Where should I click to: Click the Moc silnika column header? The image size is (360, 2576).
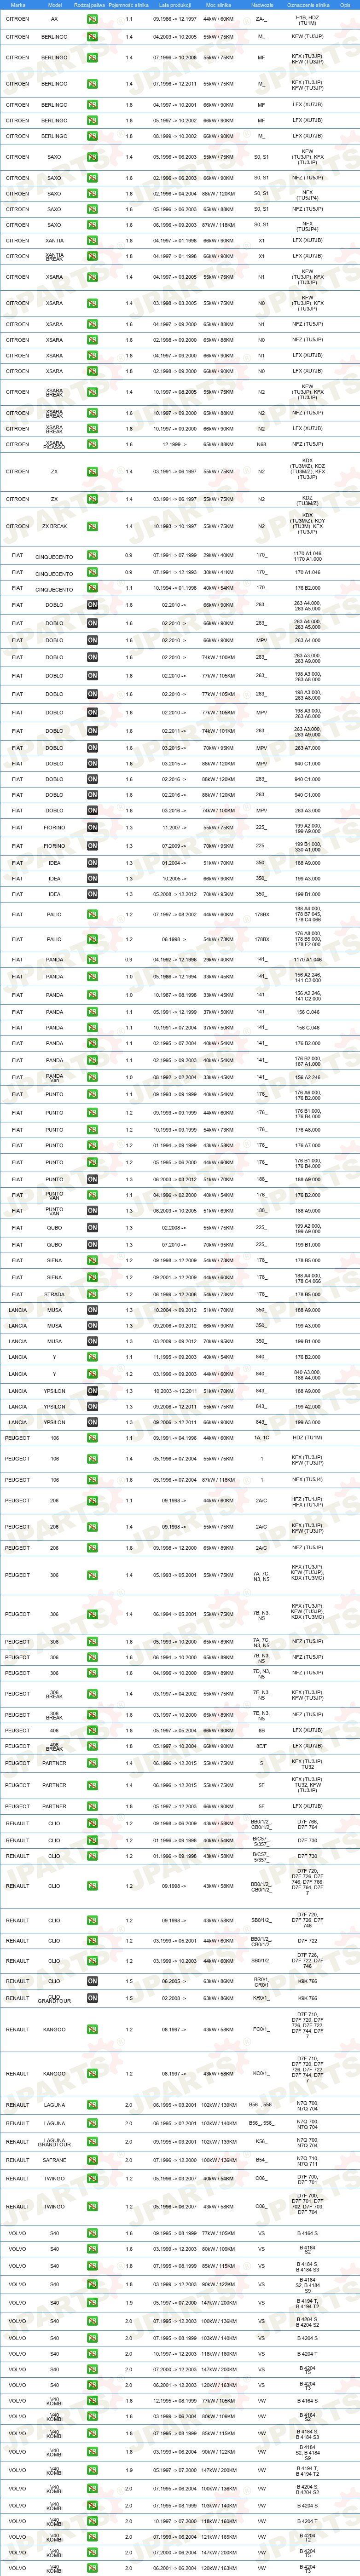[219, 5]
